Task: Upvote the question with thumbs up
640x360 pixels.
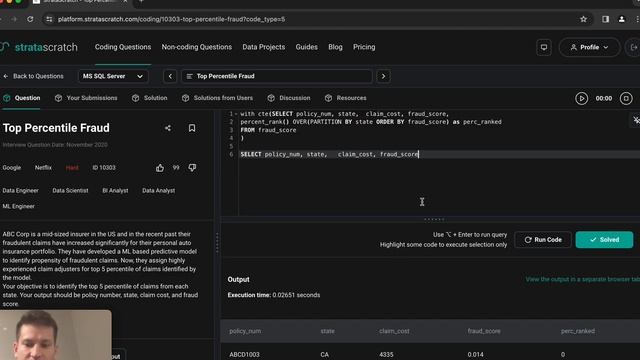Action: tap(160, 168)
